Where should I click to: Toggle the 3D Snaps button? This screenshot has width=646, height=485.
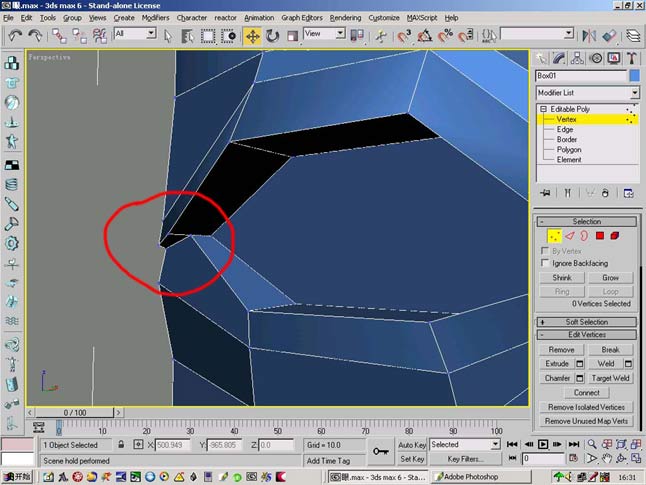click(x=404, y=36)
